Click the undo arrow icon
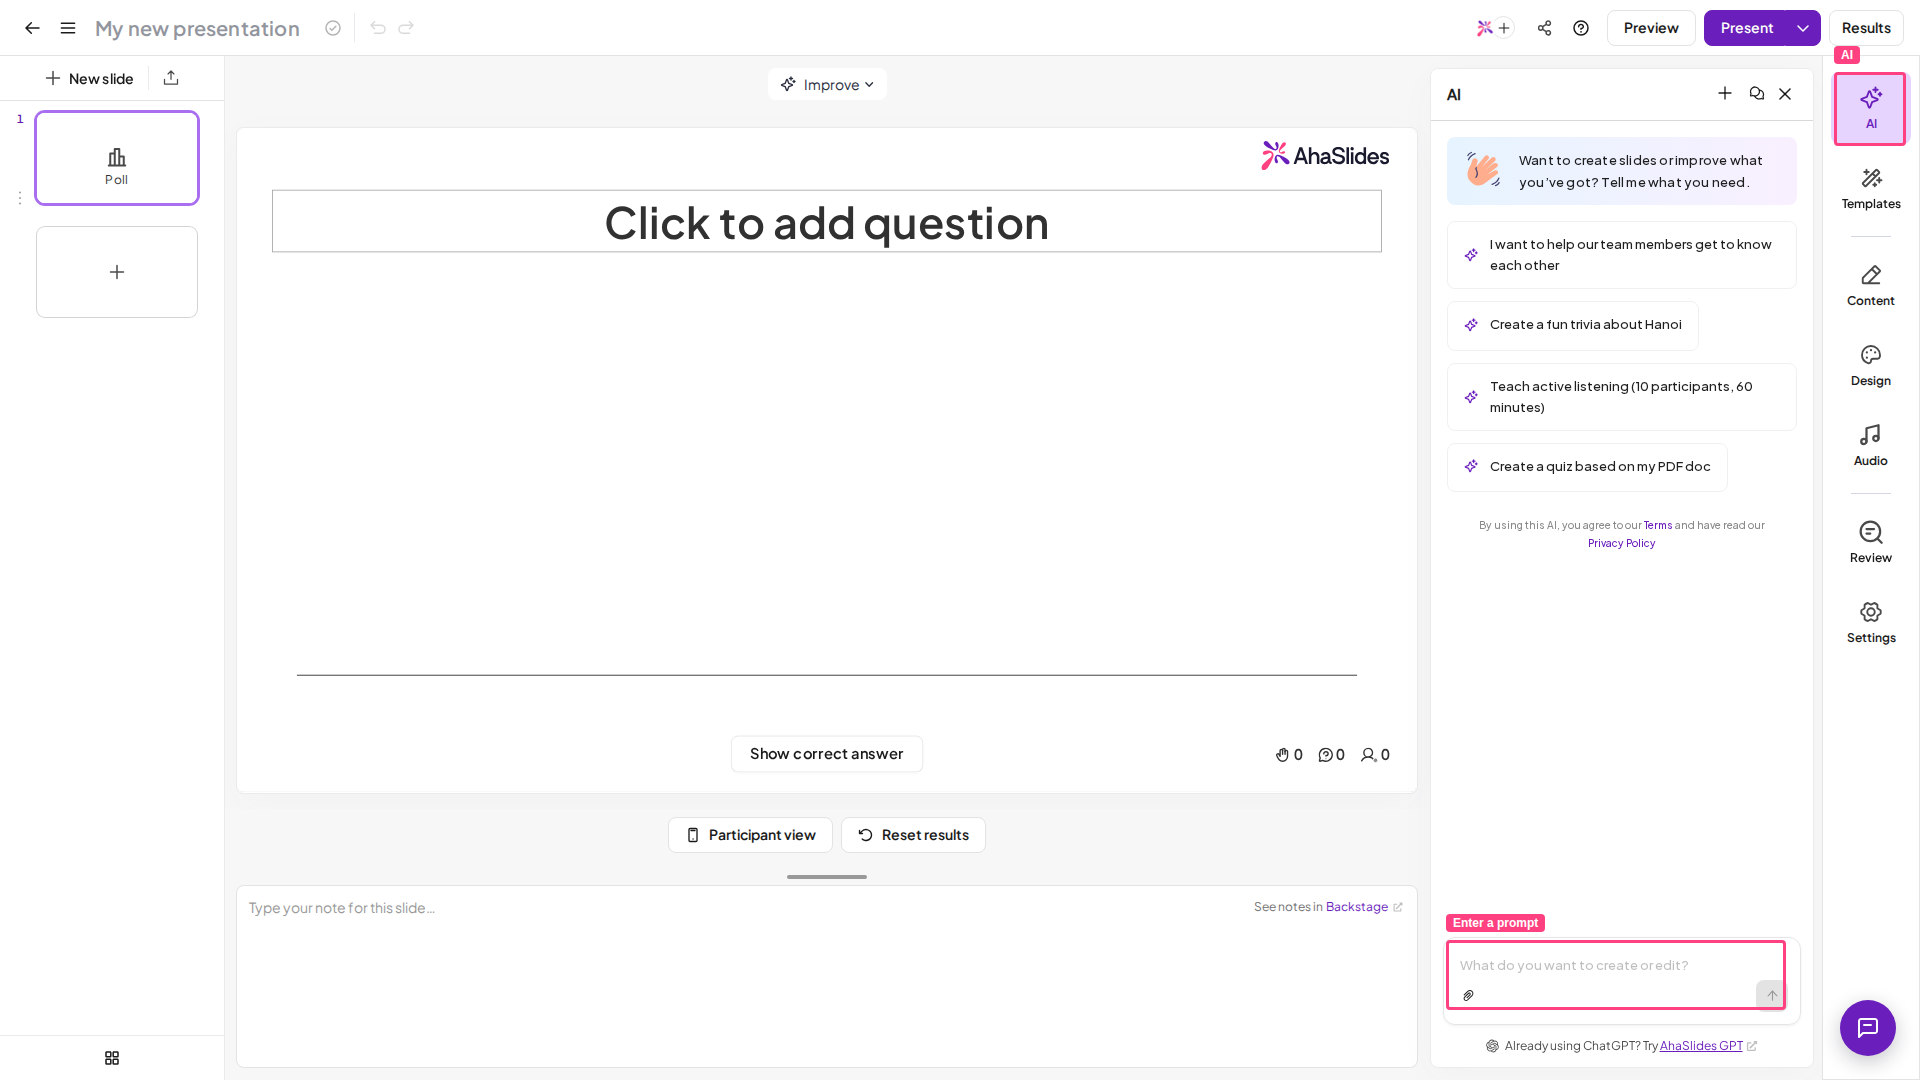Viewport: 1920px width, 1080px height. (x=378, y=28)
